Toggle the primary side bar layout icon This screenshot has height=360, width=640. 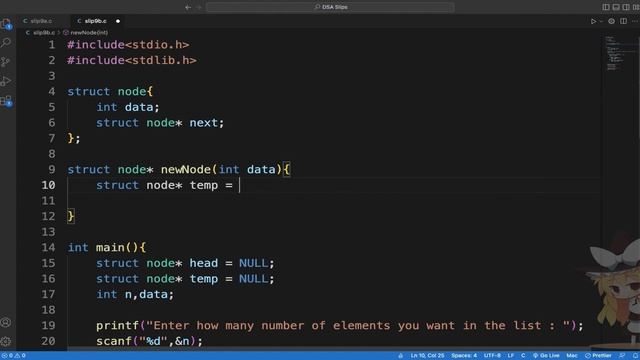pos(606,7)
